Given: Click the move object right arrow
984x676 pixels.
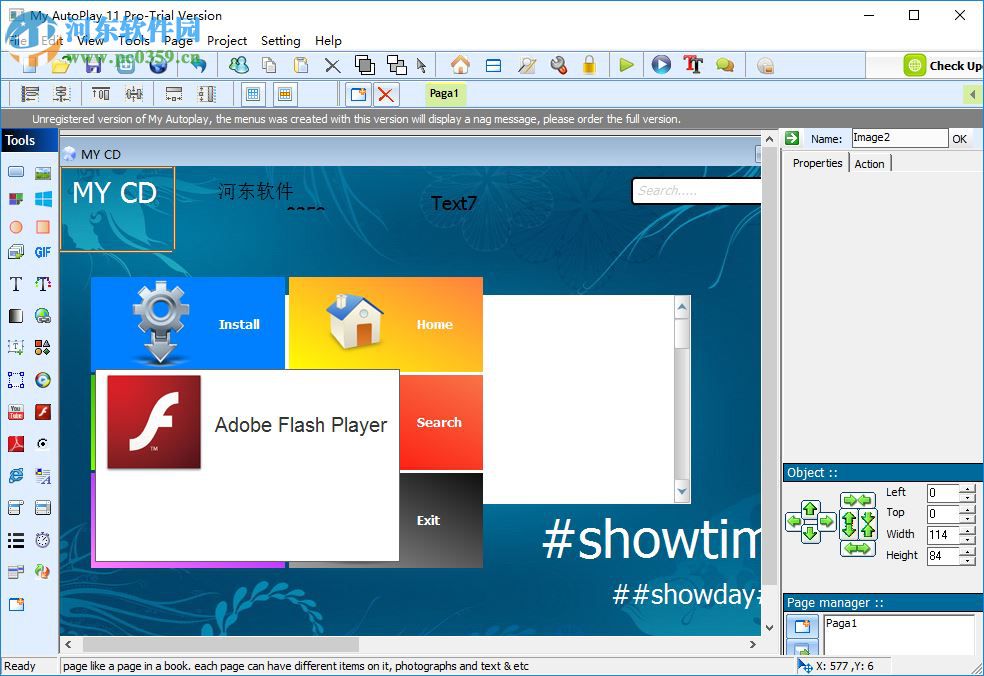Looking at the screenshot, I should pyautogui.click(x=826, y=521).
